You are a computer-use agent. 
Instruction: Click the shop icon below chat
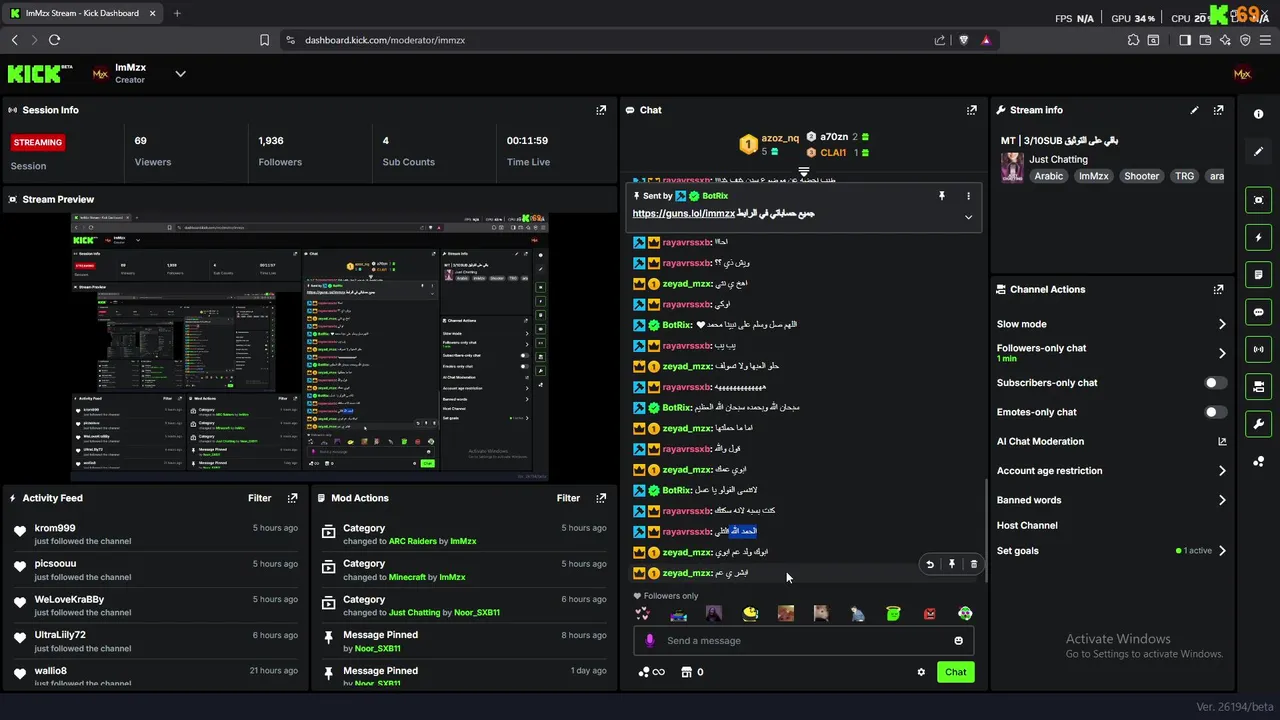pyautogui.click(x=686, y=672)
